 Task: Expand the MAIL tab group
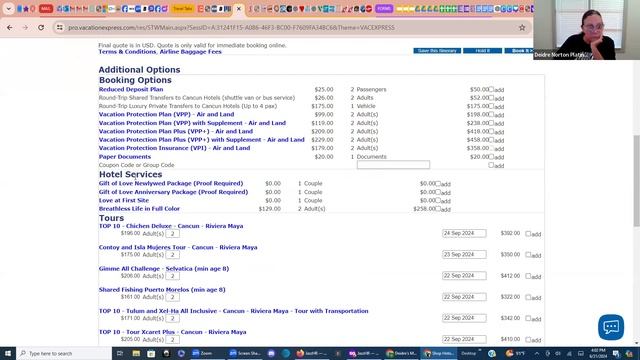click(46, 9)
